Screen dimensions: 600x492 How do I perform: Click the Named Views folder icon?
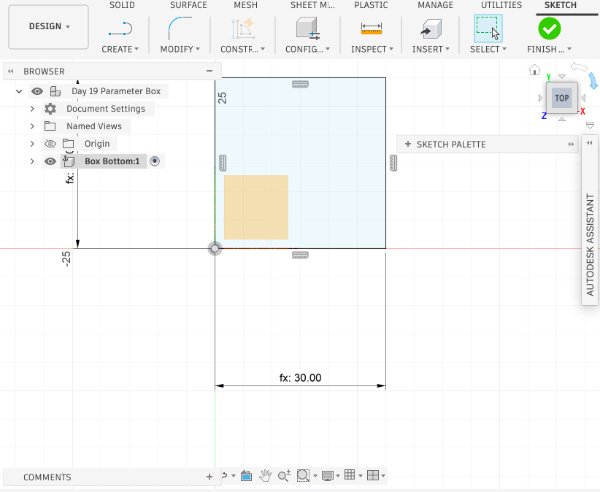pyautogui.click(x=50, y=126)
